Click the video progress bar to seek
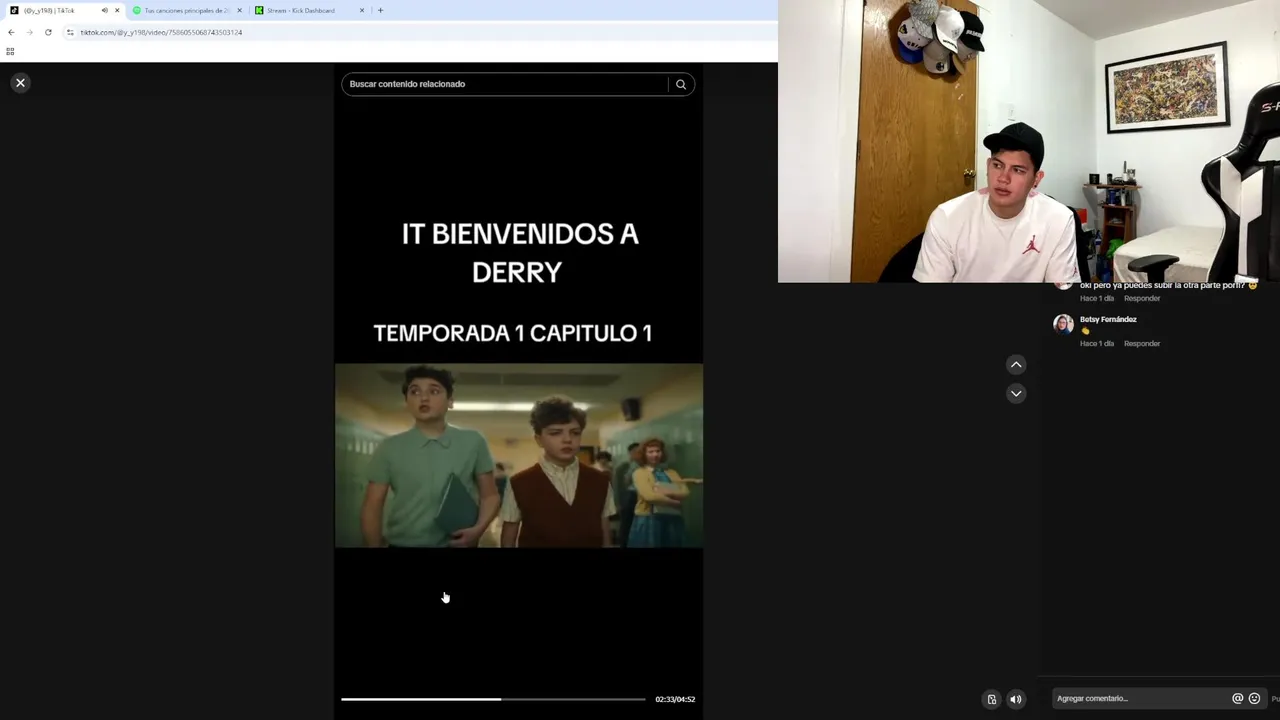The height and width of the screenshot is (720, 1280). pyautogui.click(x=493, y=699)
